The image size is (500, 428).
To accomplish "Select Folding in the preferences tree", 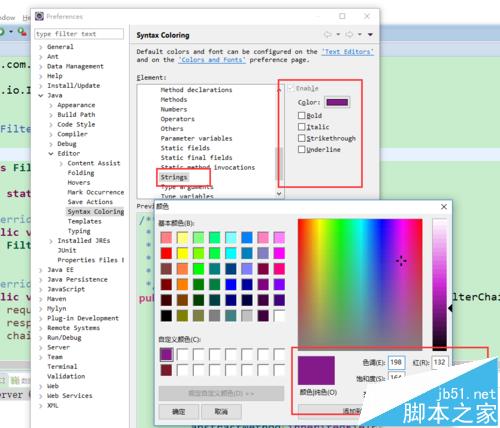I will (81, 173).
